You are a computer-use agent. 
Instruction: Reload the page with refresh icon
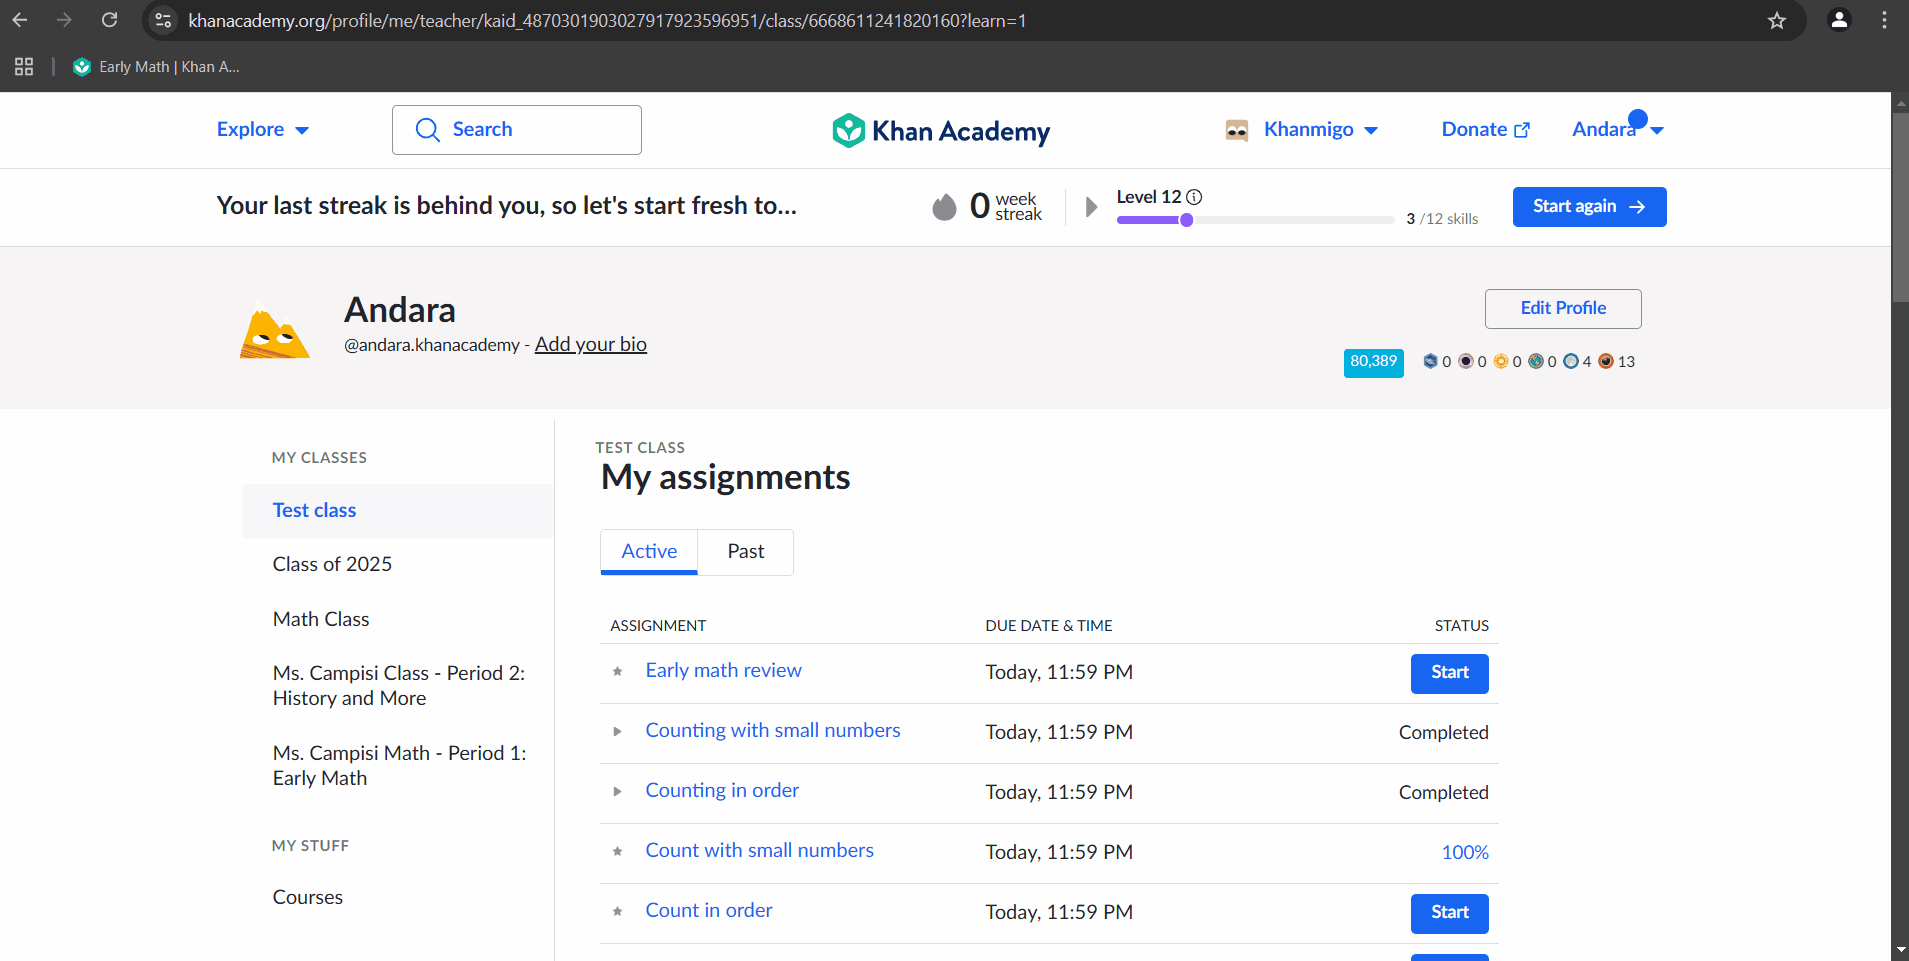pyautogui.click(x=110, y=20)
